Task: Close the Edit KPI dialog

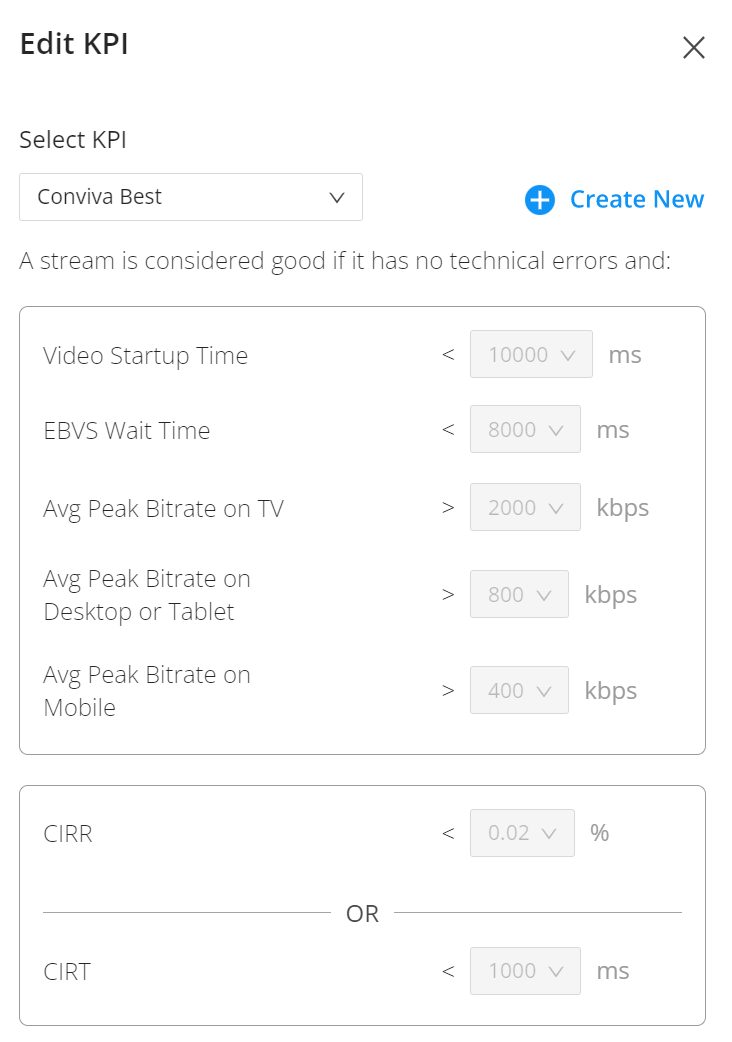Action: pos(693,47)
